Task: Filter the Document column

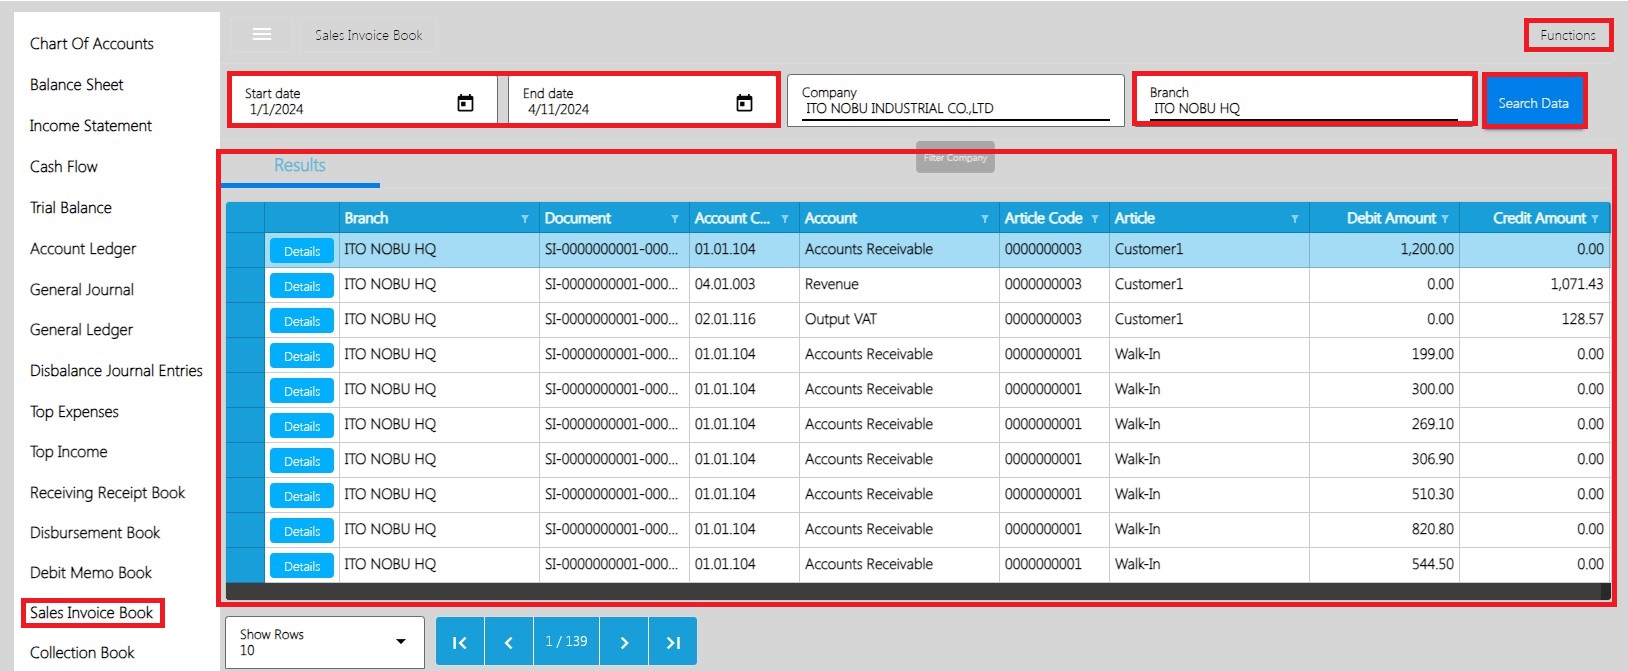Action: [x=675, y=219]
